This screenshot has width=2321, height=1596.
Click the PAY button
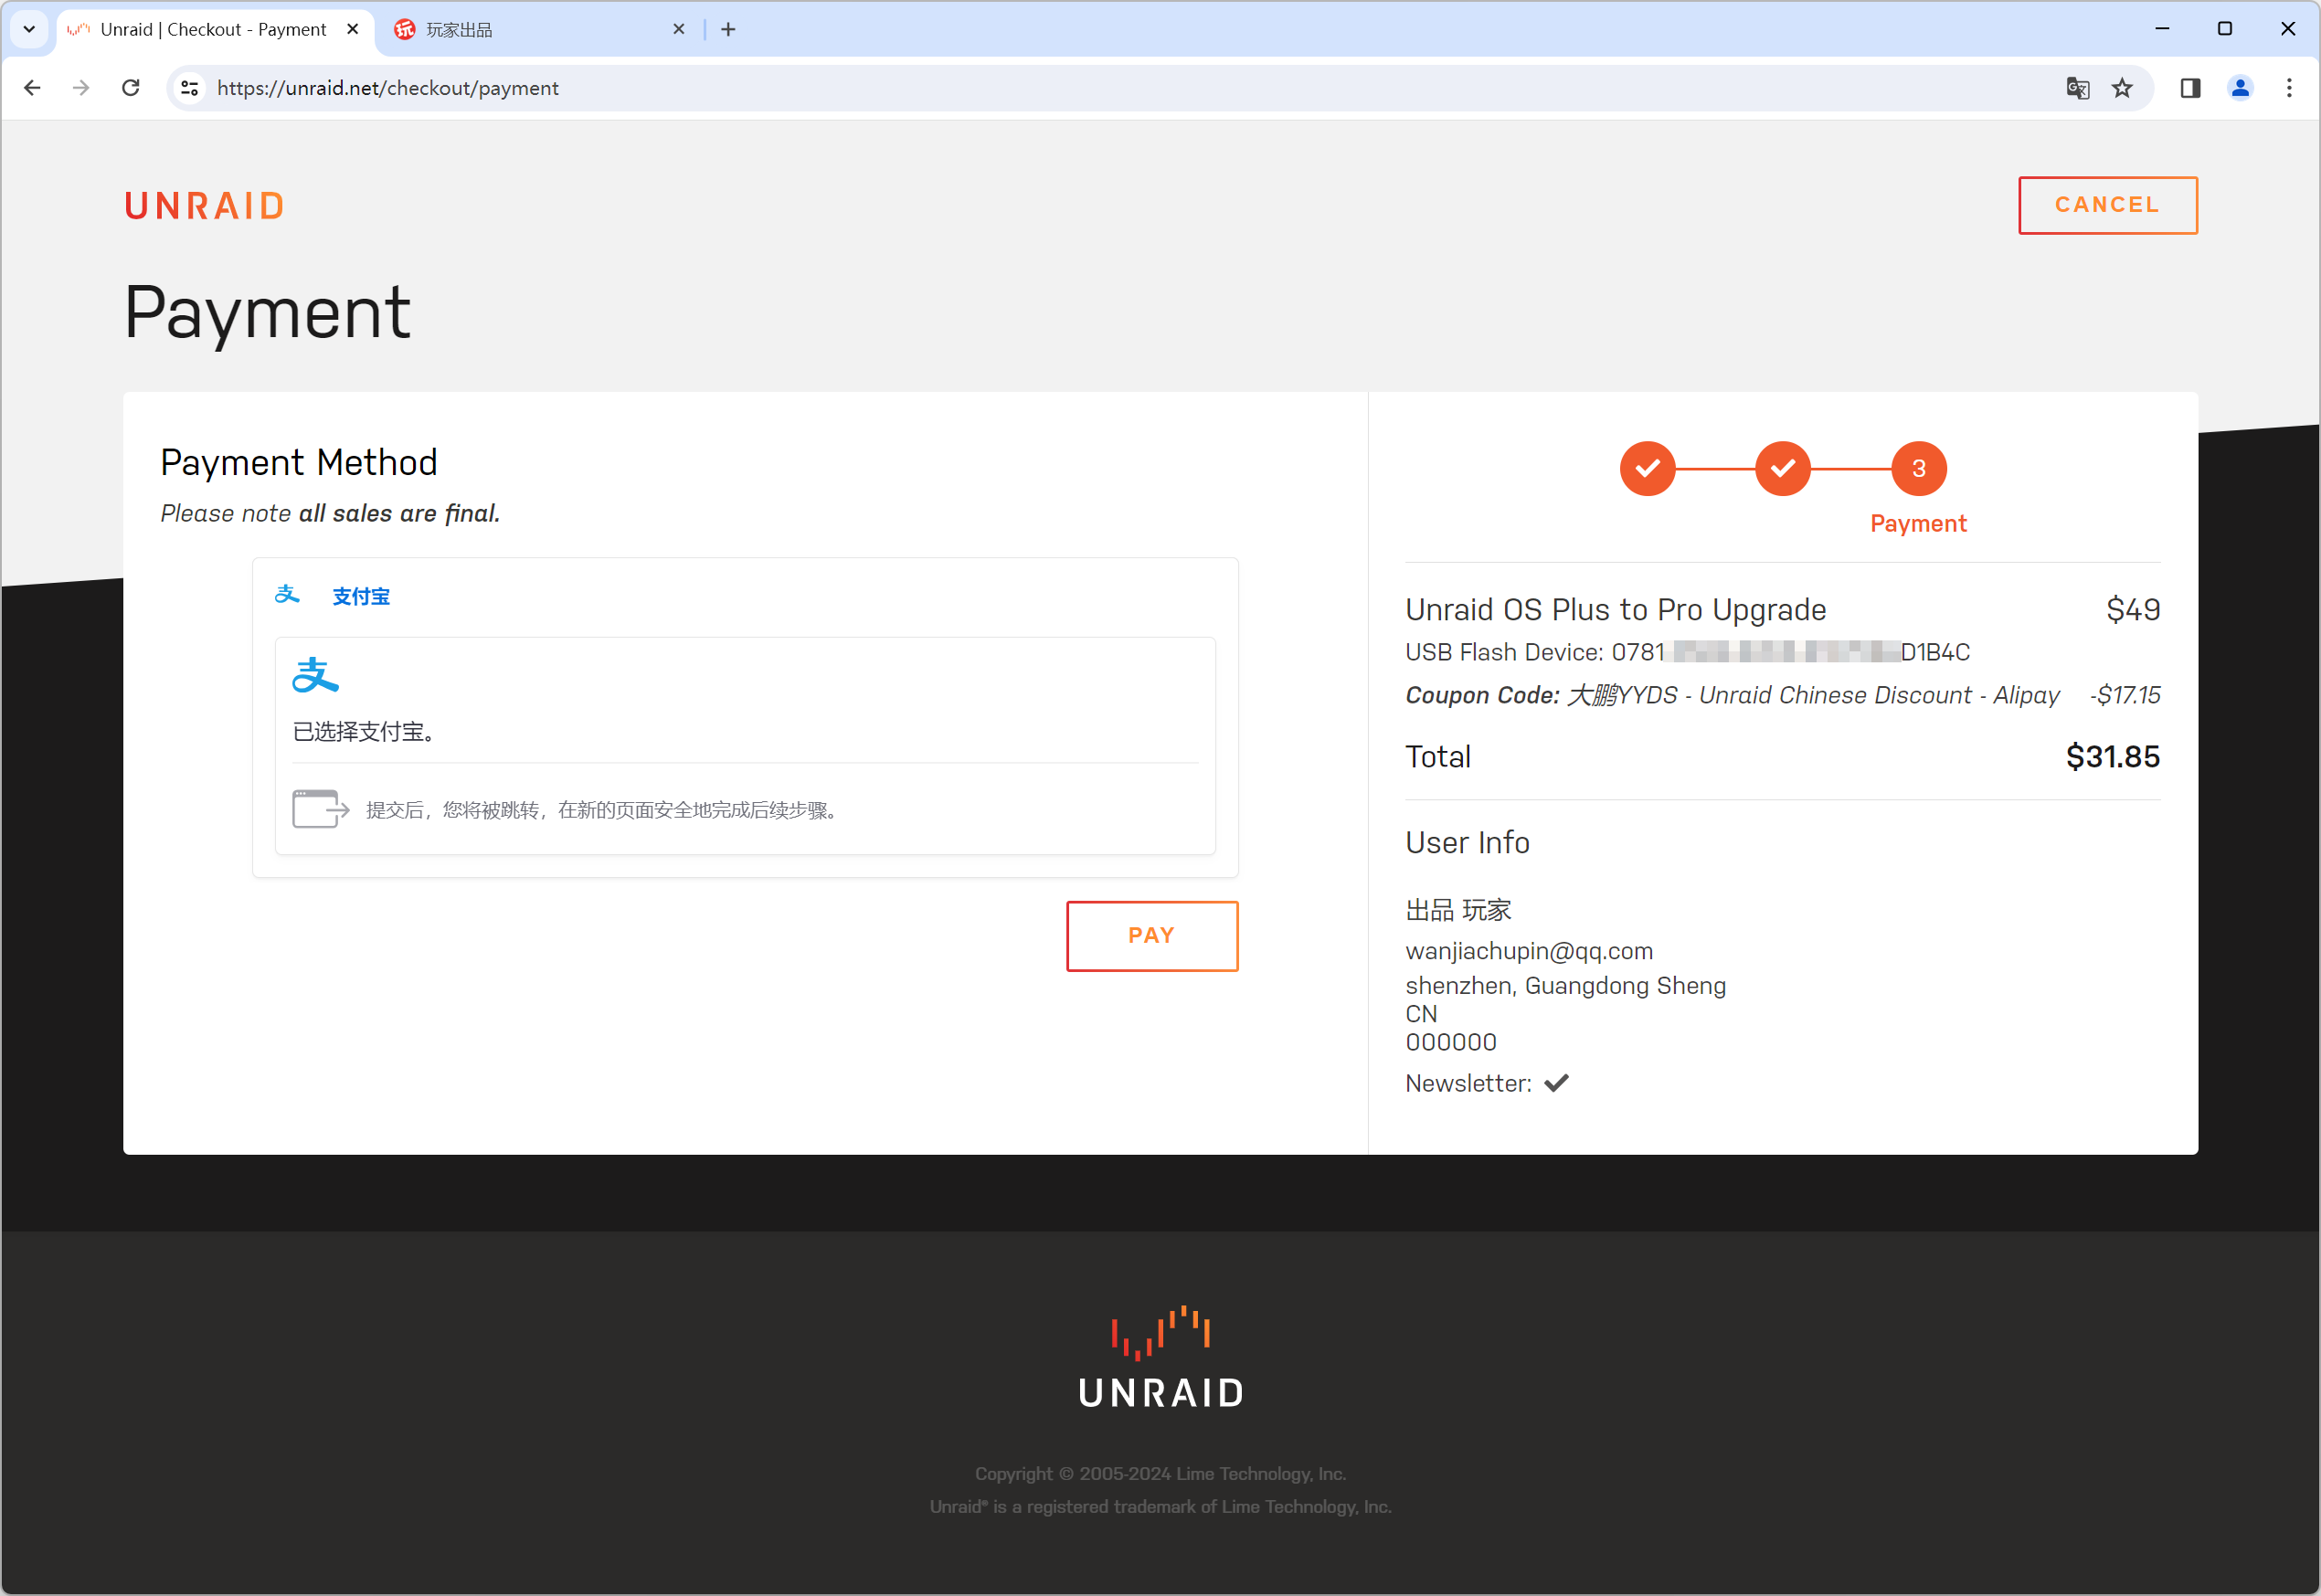(x=1152, y=935)
